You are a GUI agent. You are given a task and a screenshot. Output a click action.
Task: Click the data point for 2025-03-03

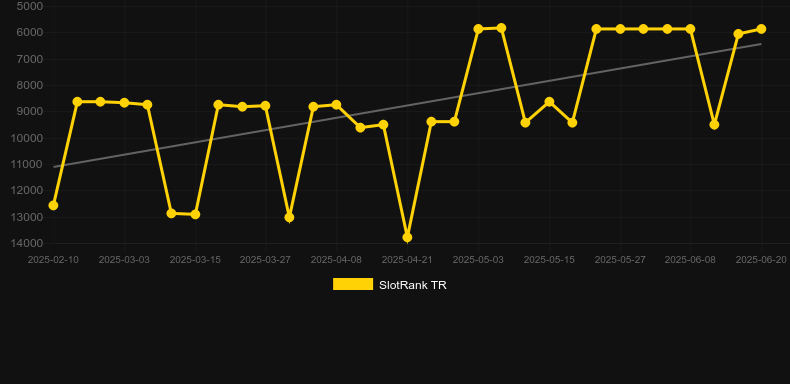pyautogui.click(x=124, y=103)
